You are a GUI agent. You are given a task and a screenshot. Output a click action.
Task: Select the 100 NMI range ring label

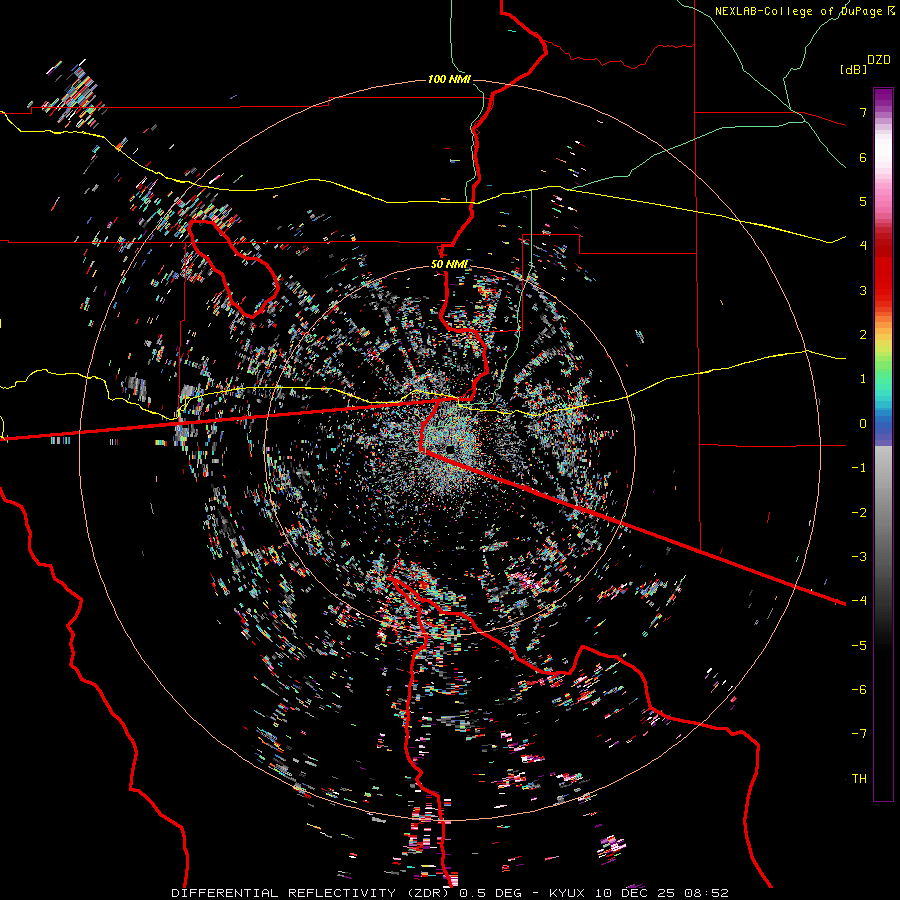[449, 79]
